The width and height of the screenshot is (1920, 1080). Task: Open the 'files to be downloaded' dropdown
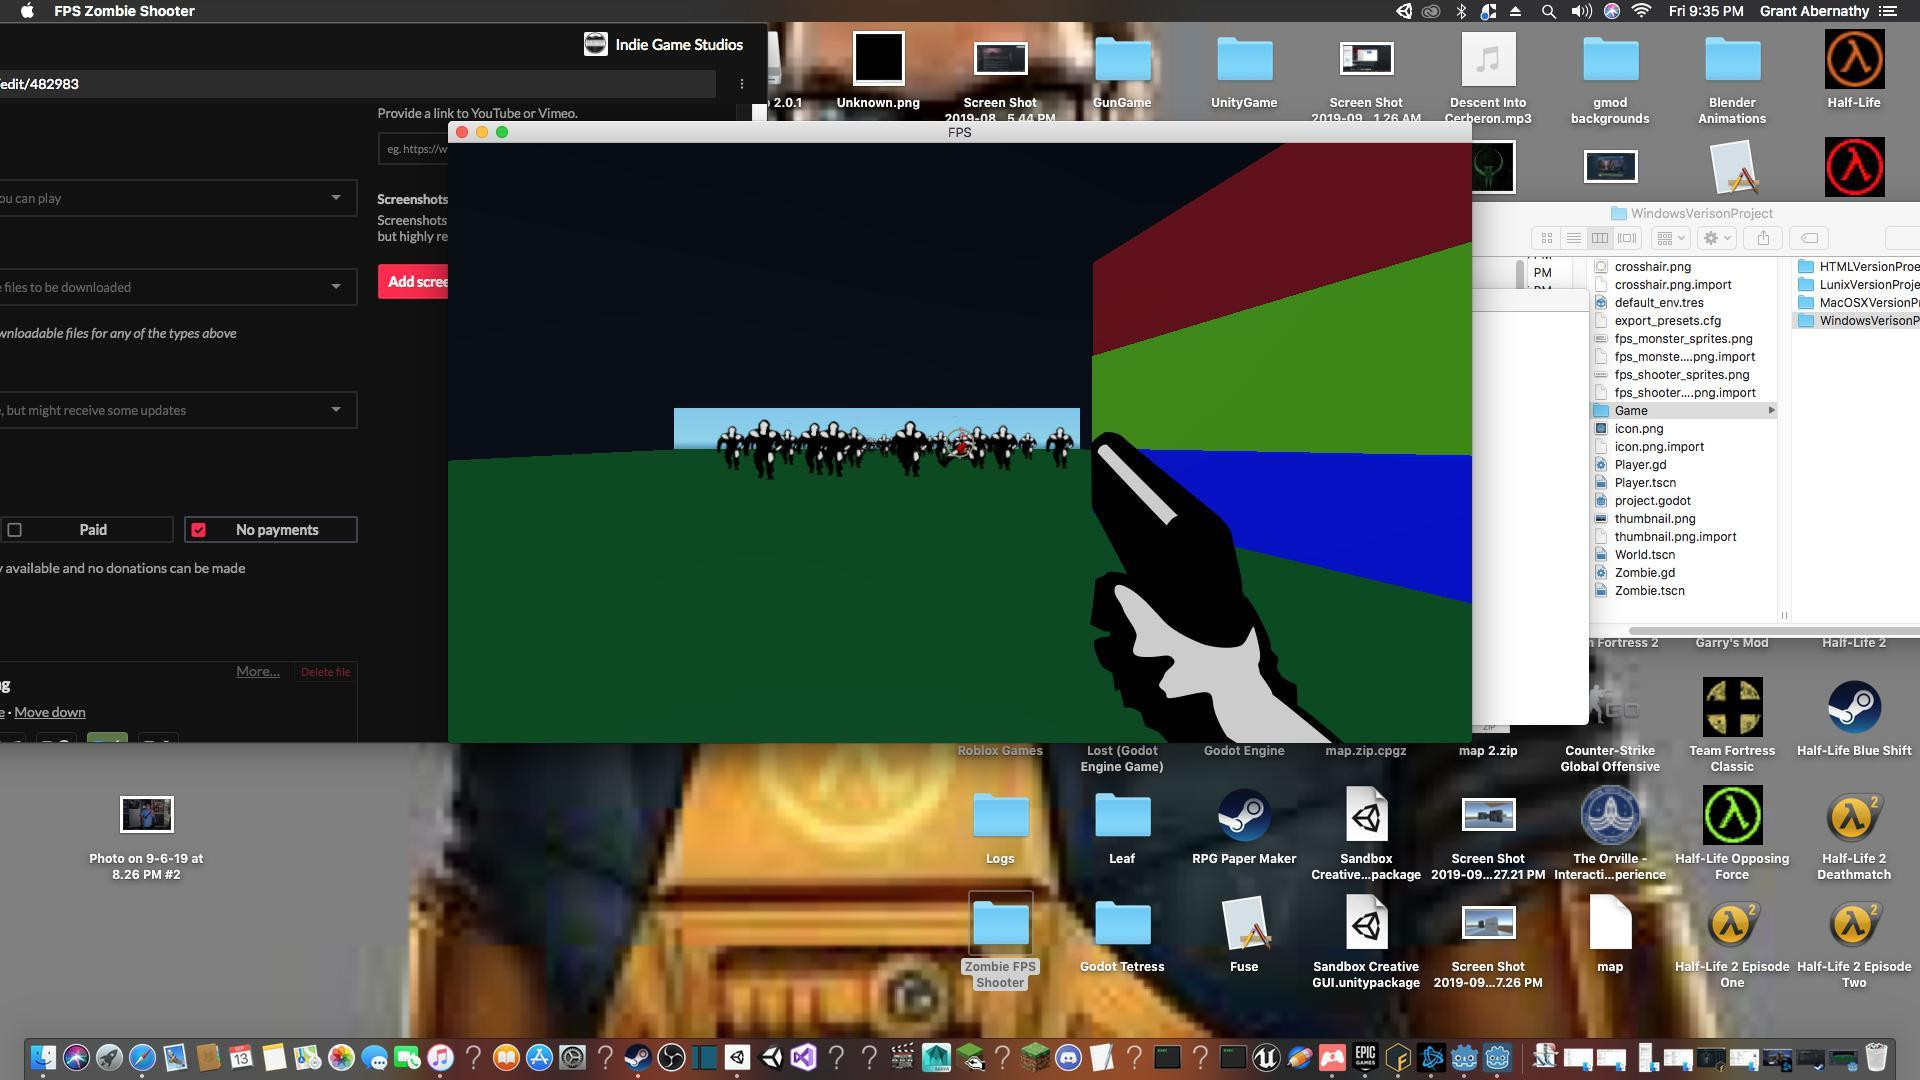pos(178,287)
